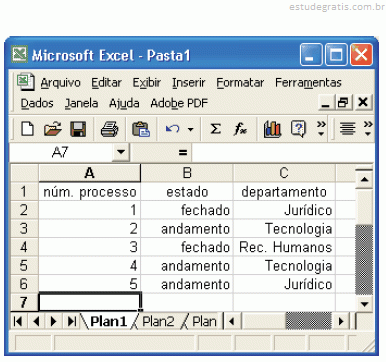Click the horizontal scrollbar thumb
Viewport: 386px width, 362px height.
coord(309,321)
